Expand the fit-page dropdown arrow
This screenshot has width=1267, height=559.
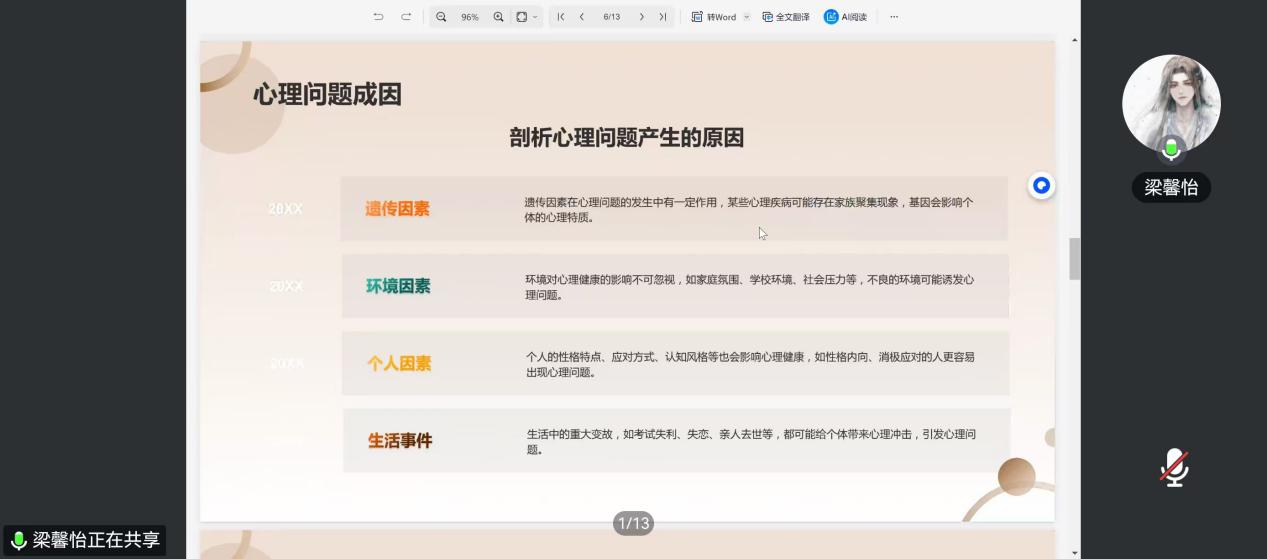click(535, 17)
